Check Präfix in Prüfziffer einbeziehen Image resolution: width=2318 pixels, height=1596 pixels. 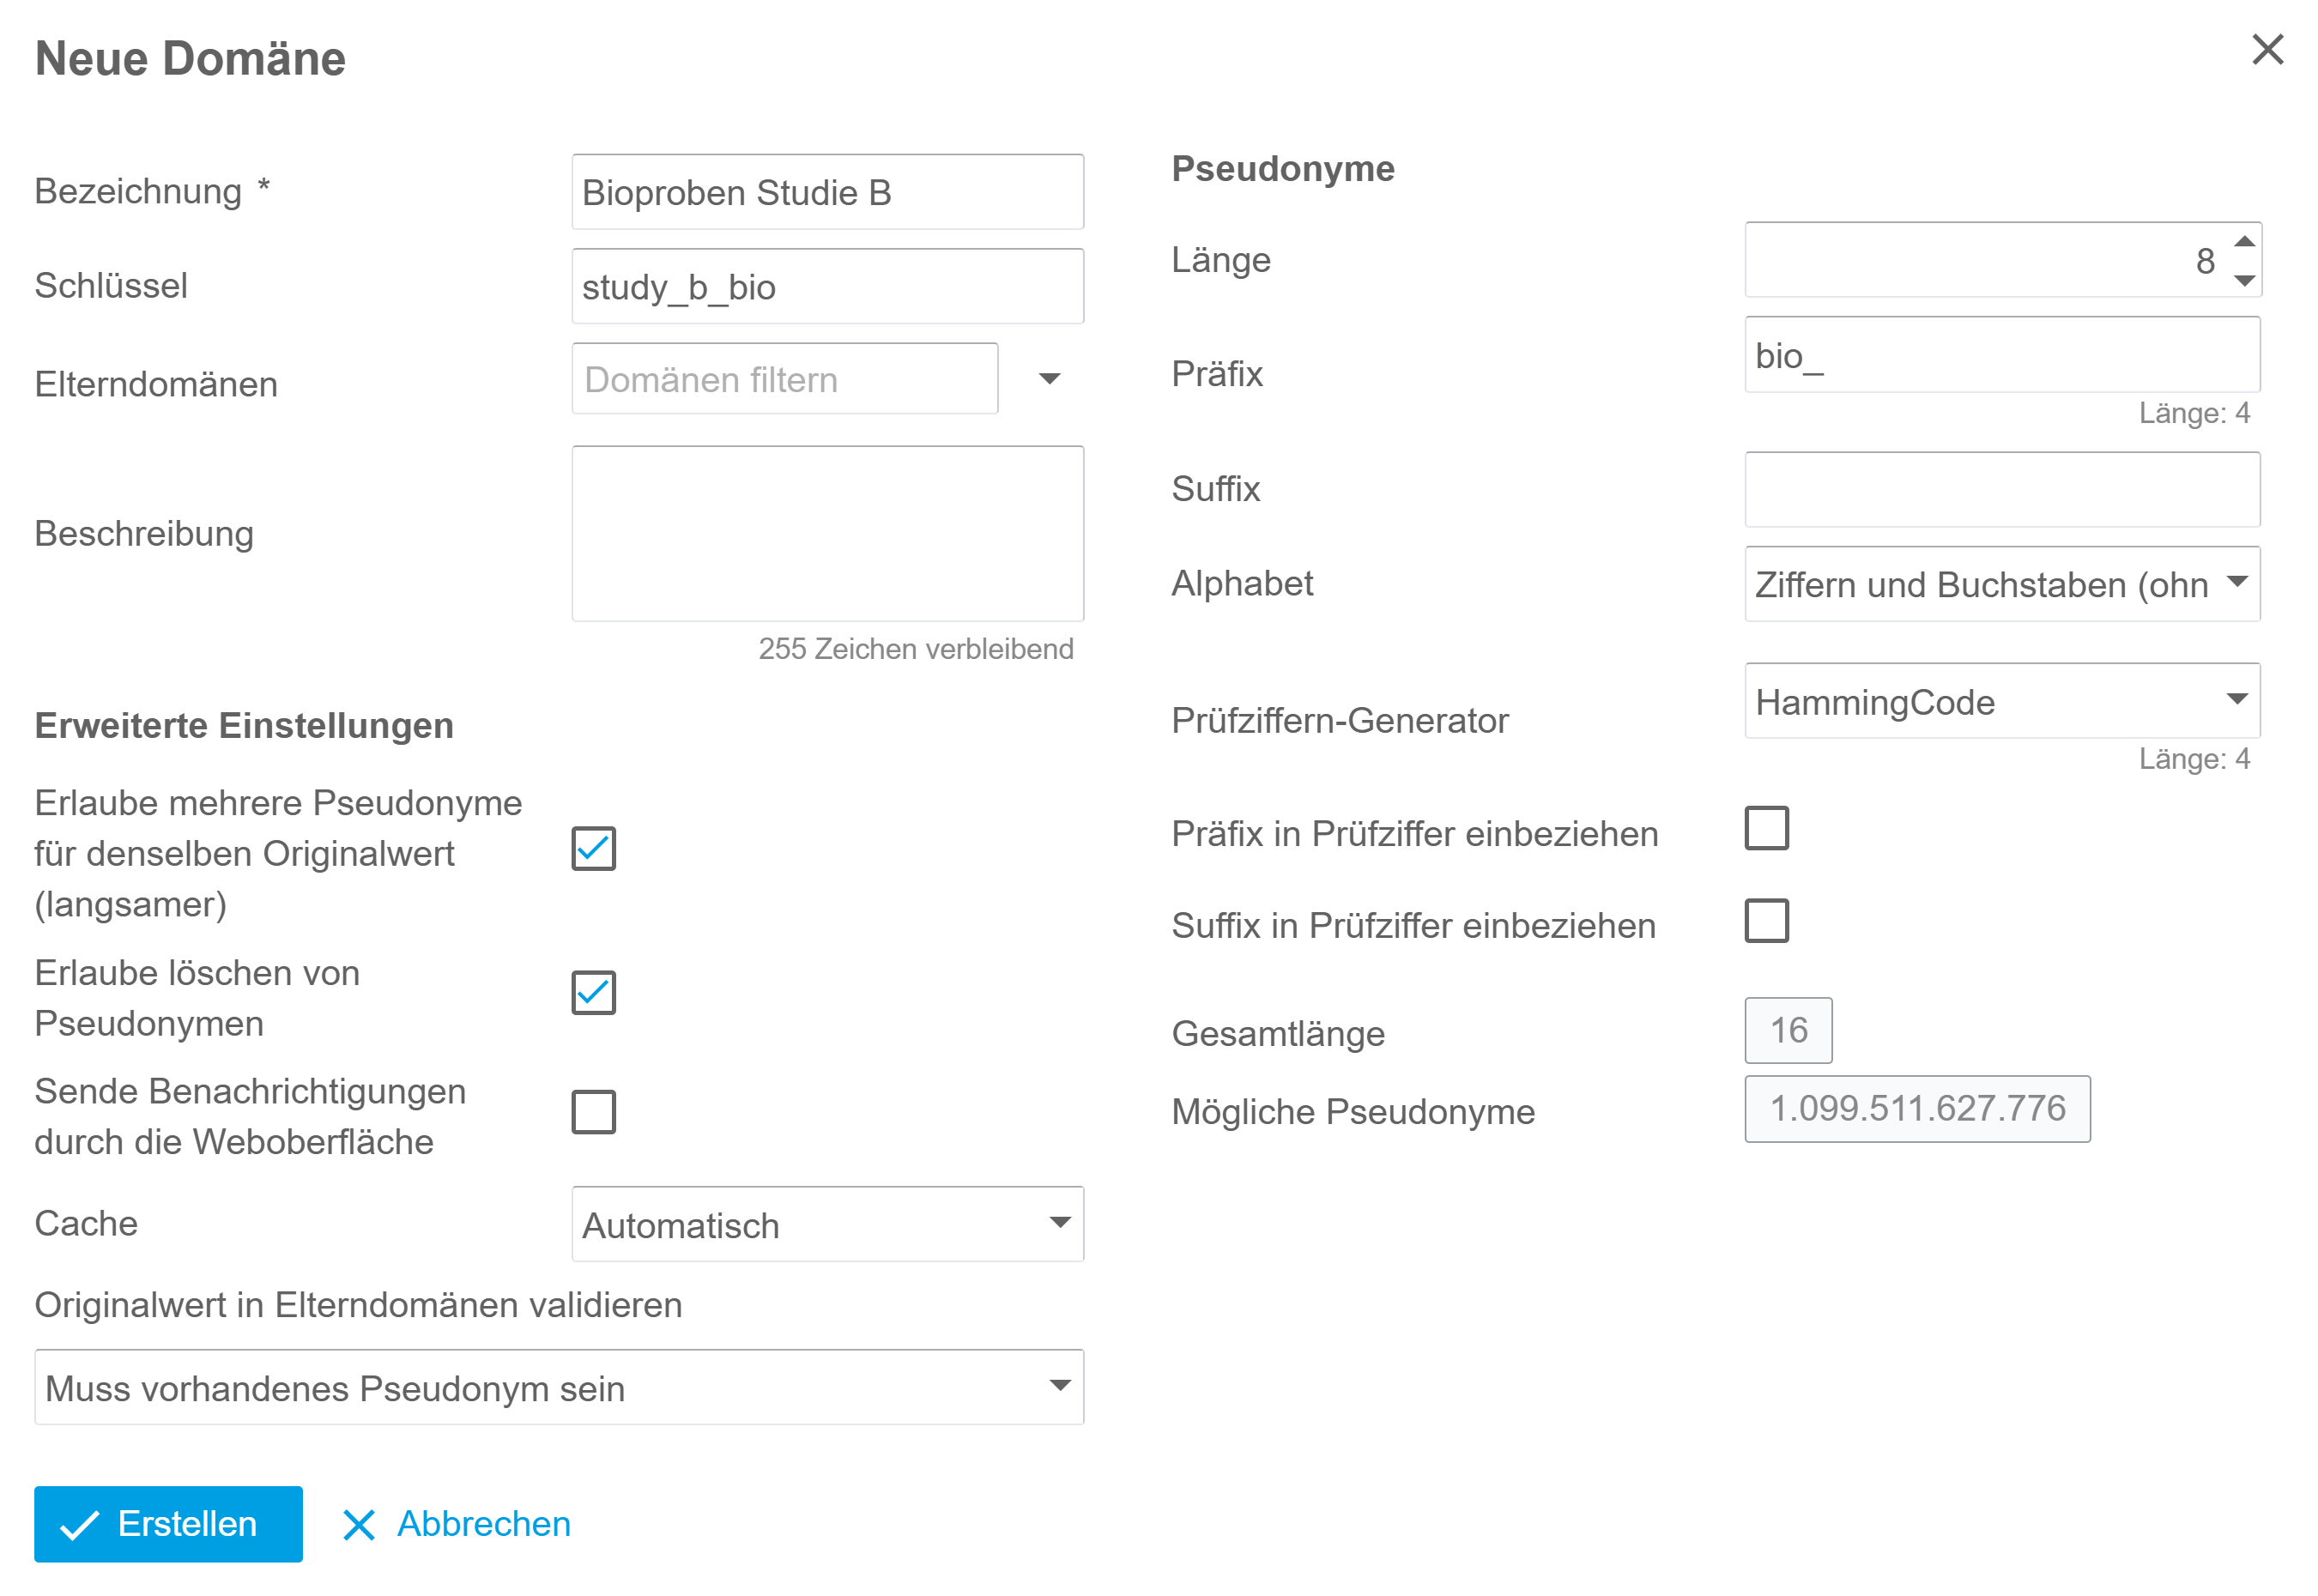pos(1766,828)
